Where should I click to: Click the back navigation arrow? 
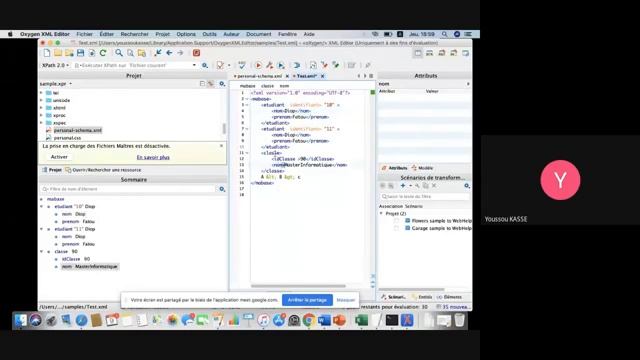click(169, 53)
